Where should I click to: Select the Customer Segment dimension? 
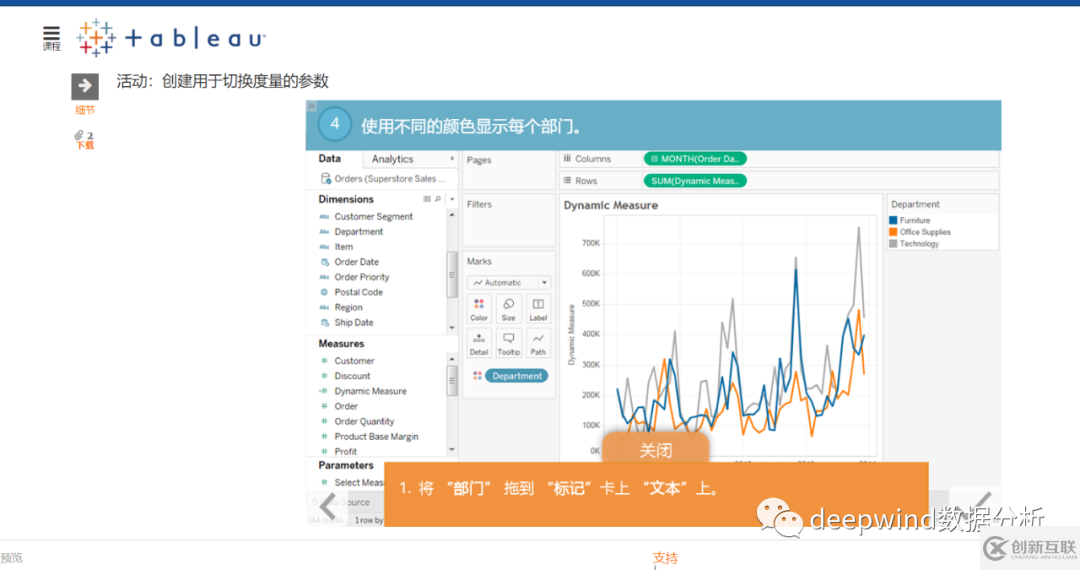[373, 217]
